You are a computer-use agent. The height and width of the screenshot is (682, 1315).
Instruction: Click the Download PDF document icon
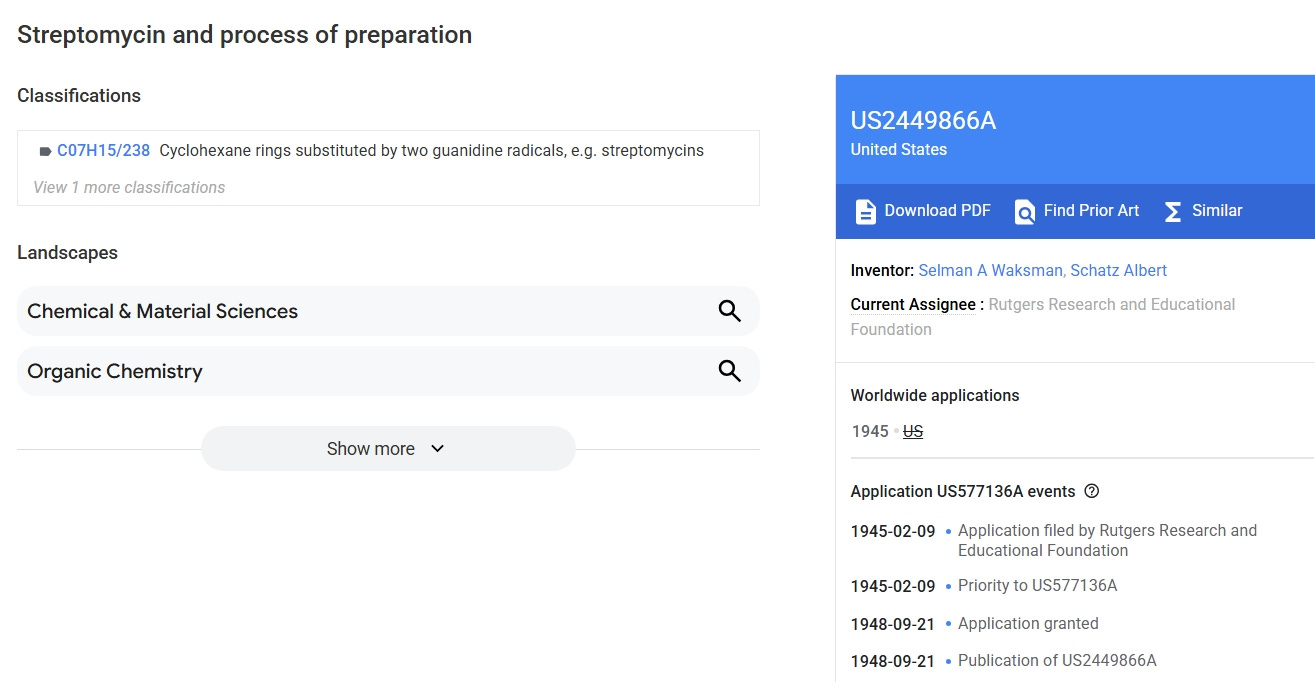pos(865,211)
